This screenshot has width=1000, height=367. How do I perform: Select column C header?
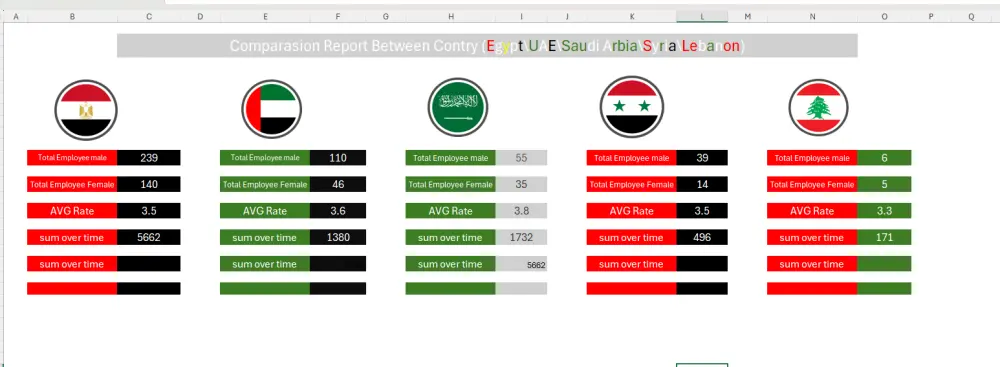(149, 17)
